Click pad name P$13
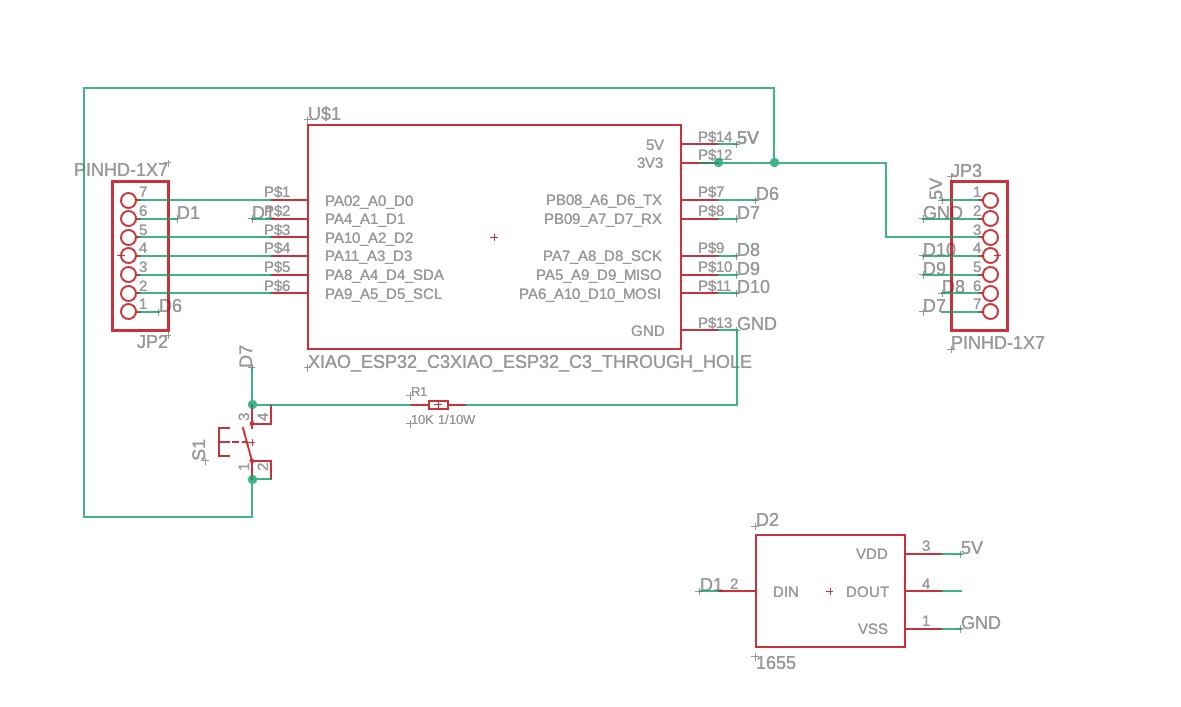1181x707 pixels. pyautogui.click(x=715, y=323)
